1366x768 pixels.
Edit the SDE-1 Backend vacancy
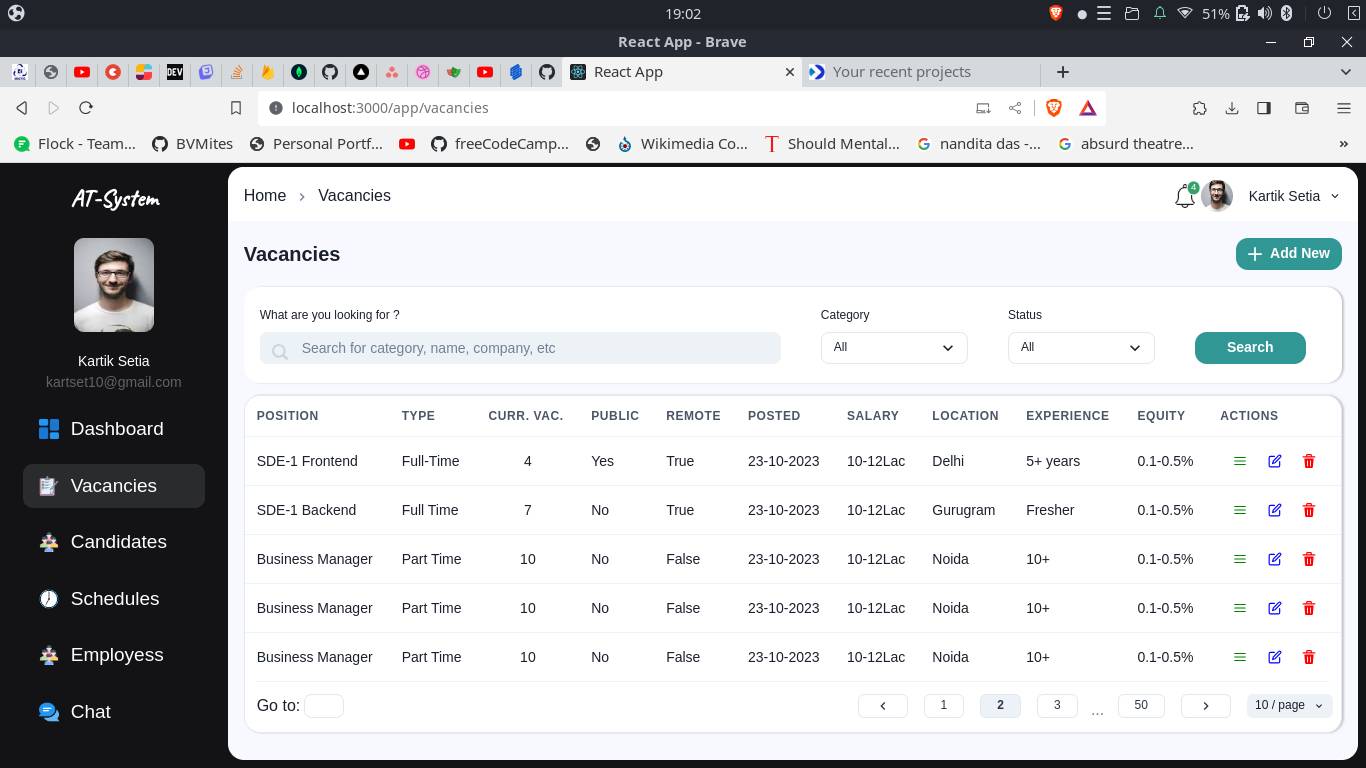1274,510
